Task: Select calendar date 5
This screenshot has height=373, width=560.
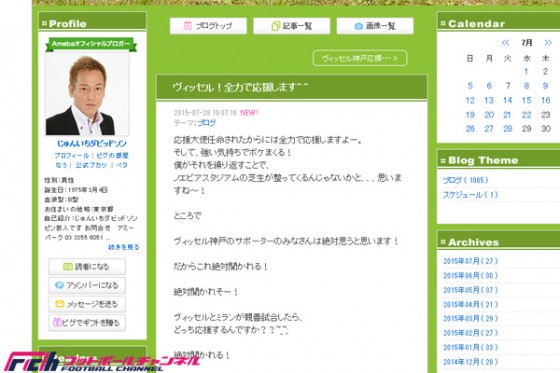Action: (x=470, y=86)
